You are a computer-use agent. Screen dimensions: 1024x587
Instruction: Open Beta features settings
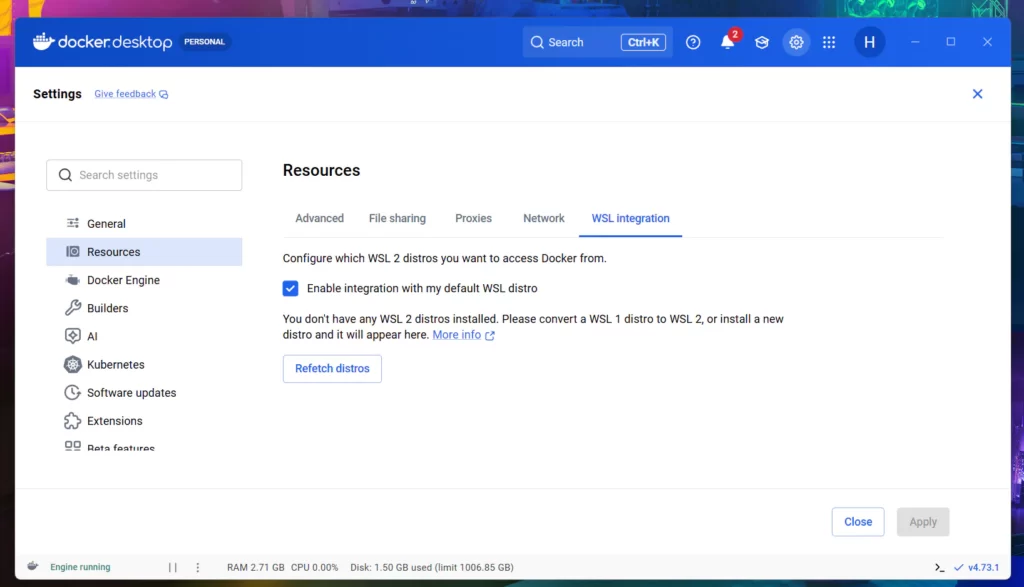[x=144, y=447]
